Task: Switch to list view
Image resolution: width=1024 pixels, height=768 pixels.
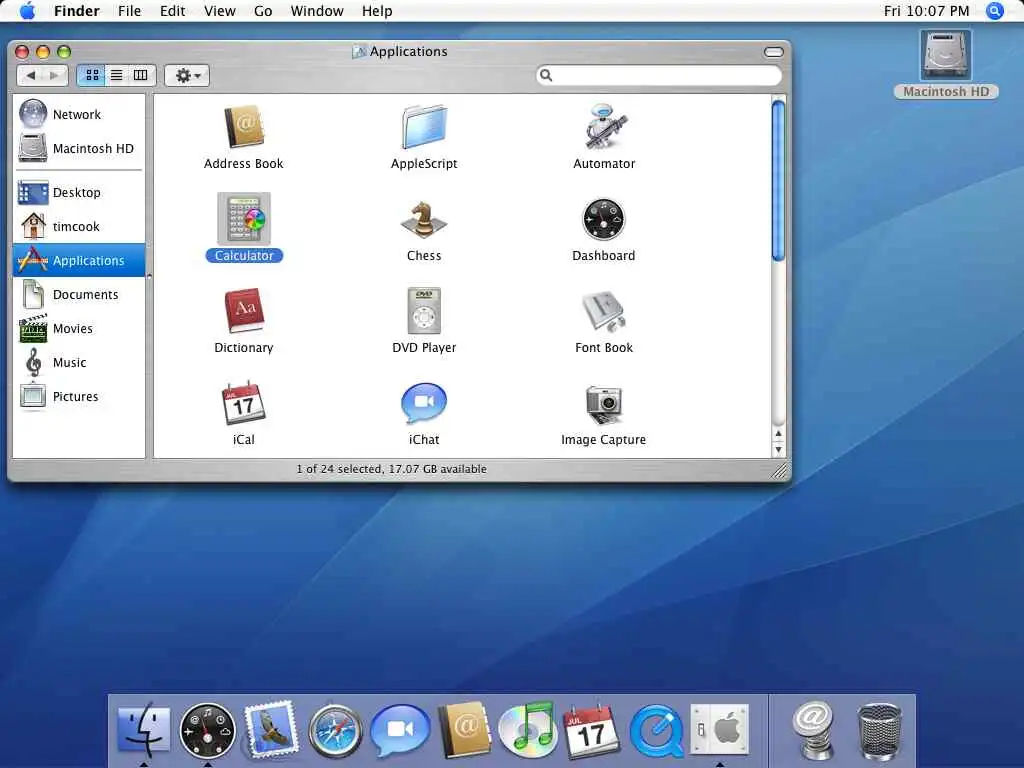Action: (116, 75)
